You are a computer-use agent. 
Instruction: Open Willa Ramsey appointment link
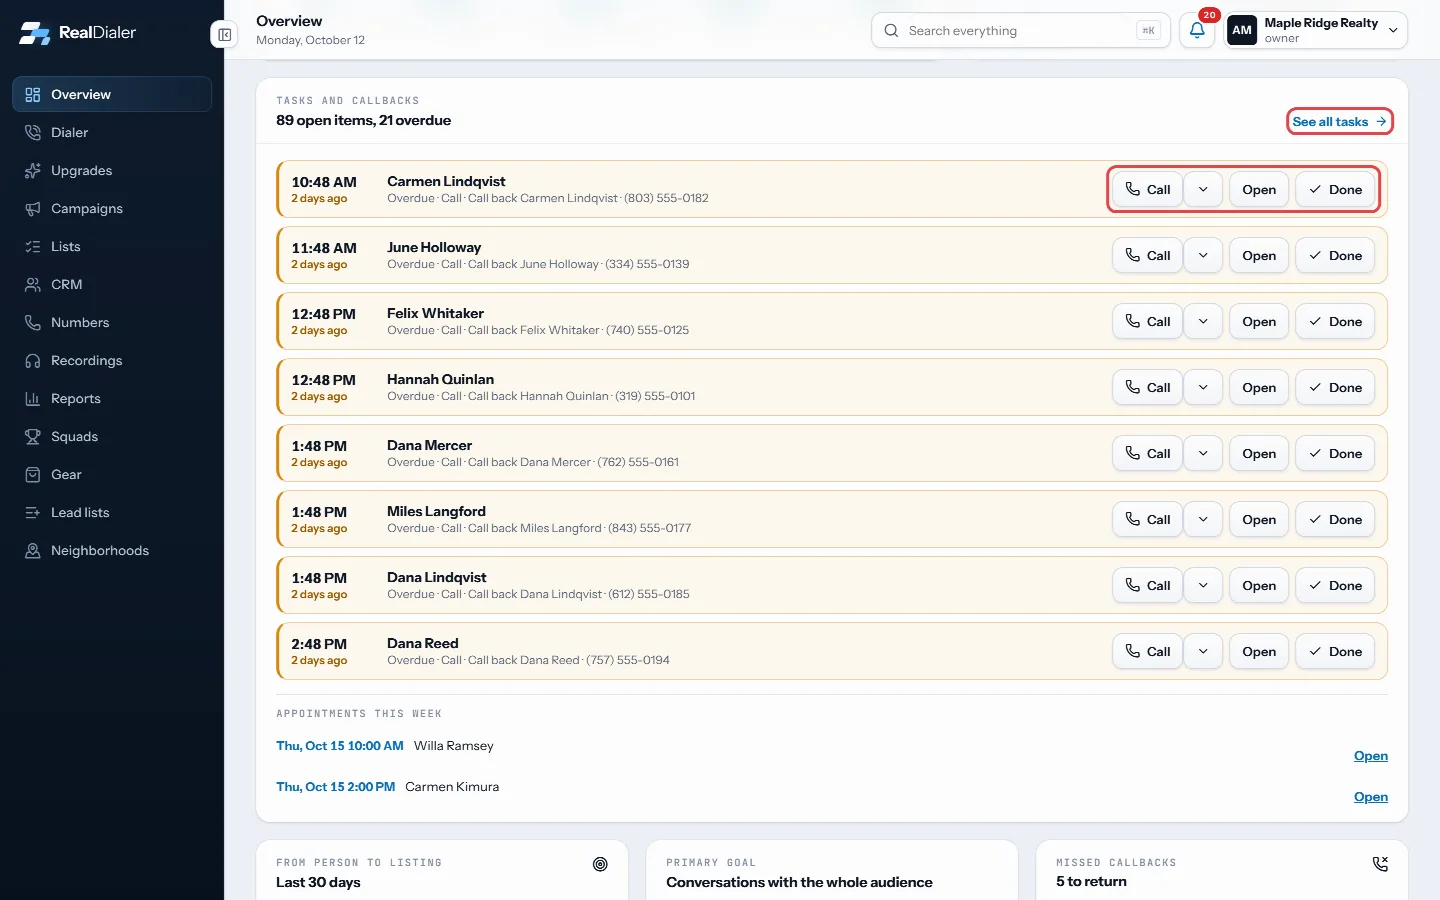1370,756
